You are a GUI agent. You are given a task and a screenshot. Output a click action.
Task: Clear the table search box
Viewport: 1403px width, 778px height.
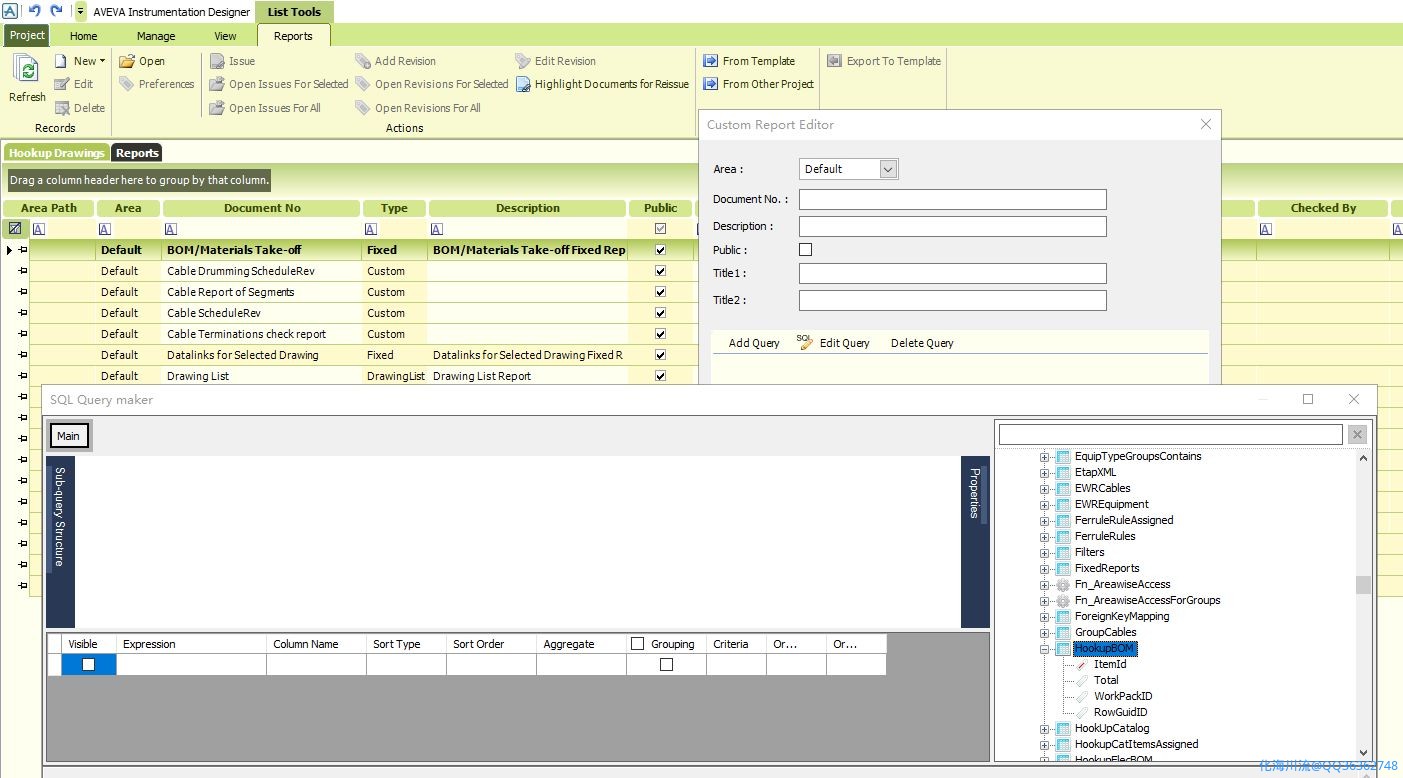(1357, 434)
